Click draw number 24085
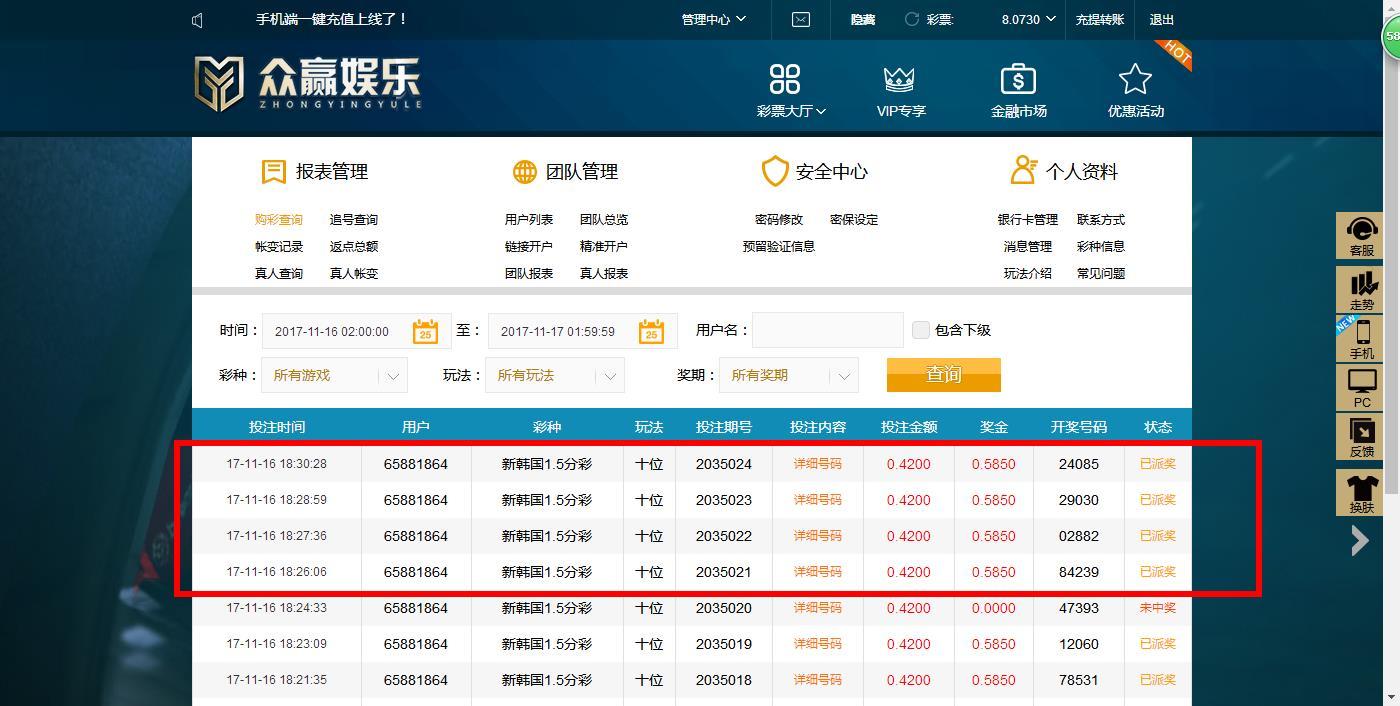The height and width of the screenshot is (706, 1400). (x=1079, y=464)
